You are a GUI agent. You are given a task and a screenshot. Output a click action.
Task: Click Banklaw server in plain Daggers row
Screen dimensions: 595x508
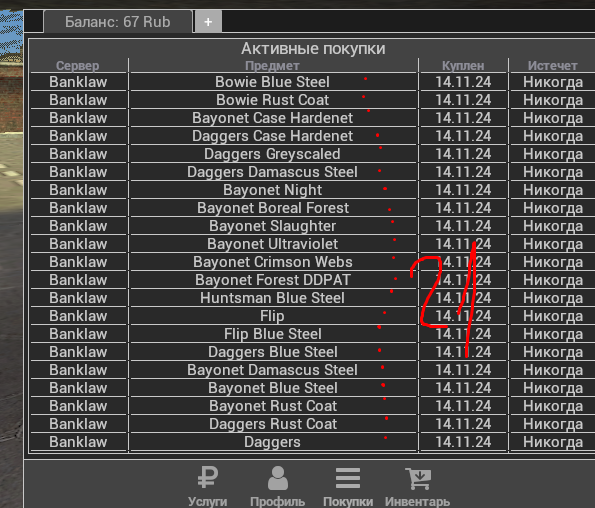point(78,442)
